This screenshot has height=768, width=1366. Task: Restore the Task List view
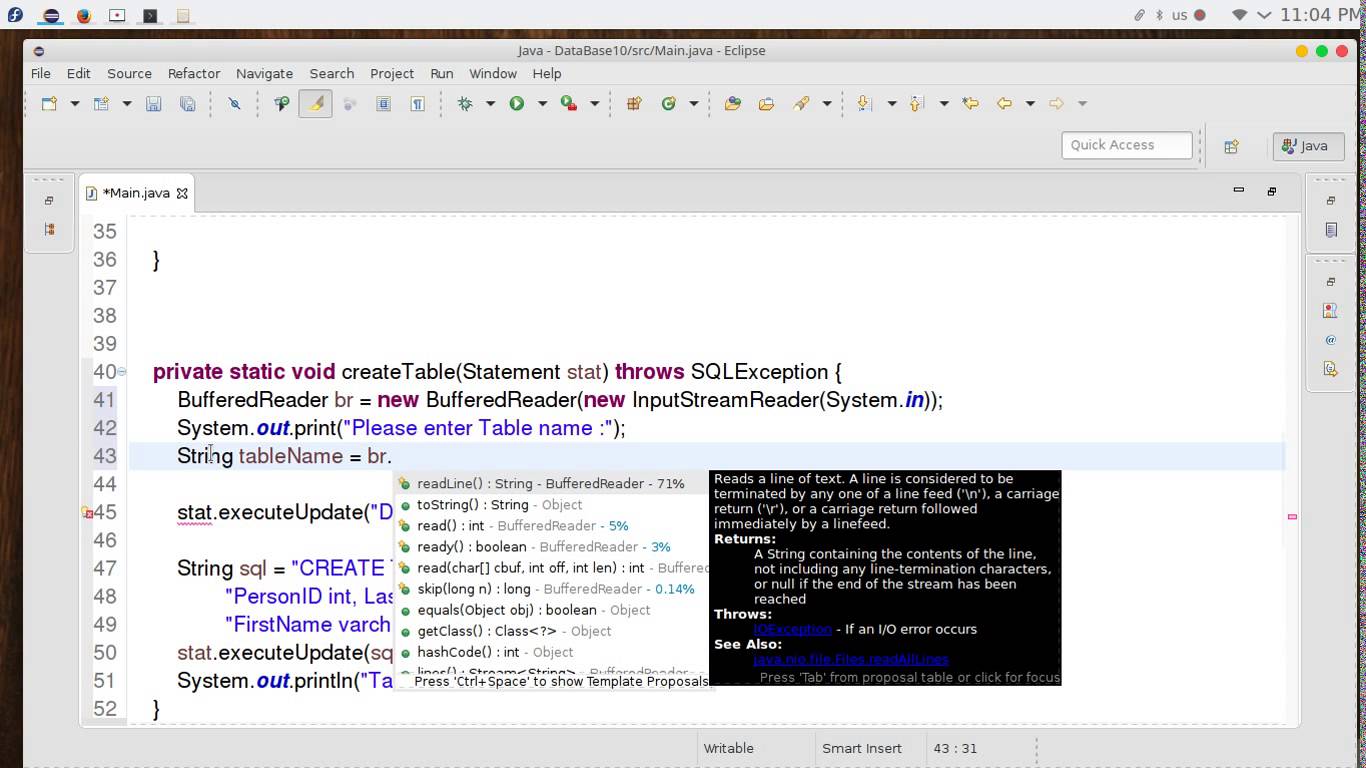[x=1330, y=229]
